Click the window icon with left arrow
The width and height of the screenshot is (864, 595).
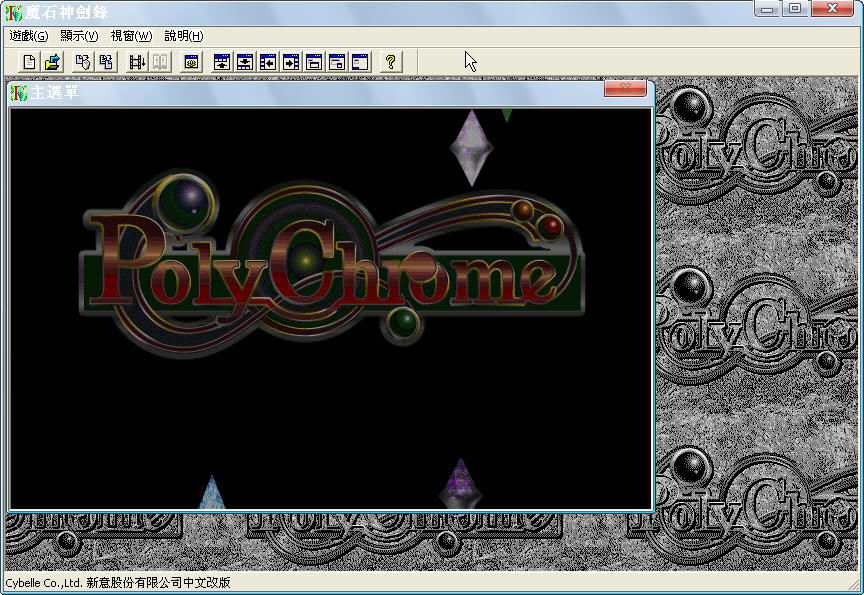268,62
